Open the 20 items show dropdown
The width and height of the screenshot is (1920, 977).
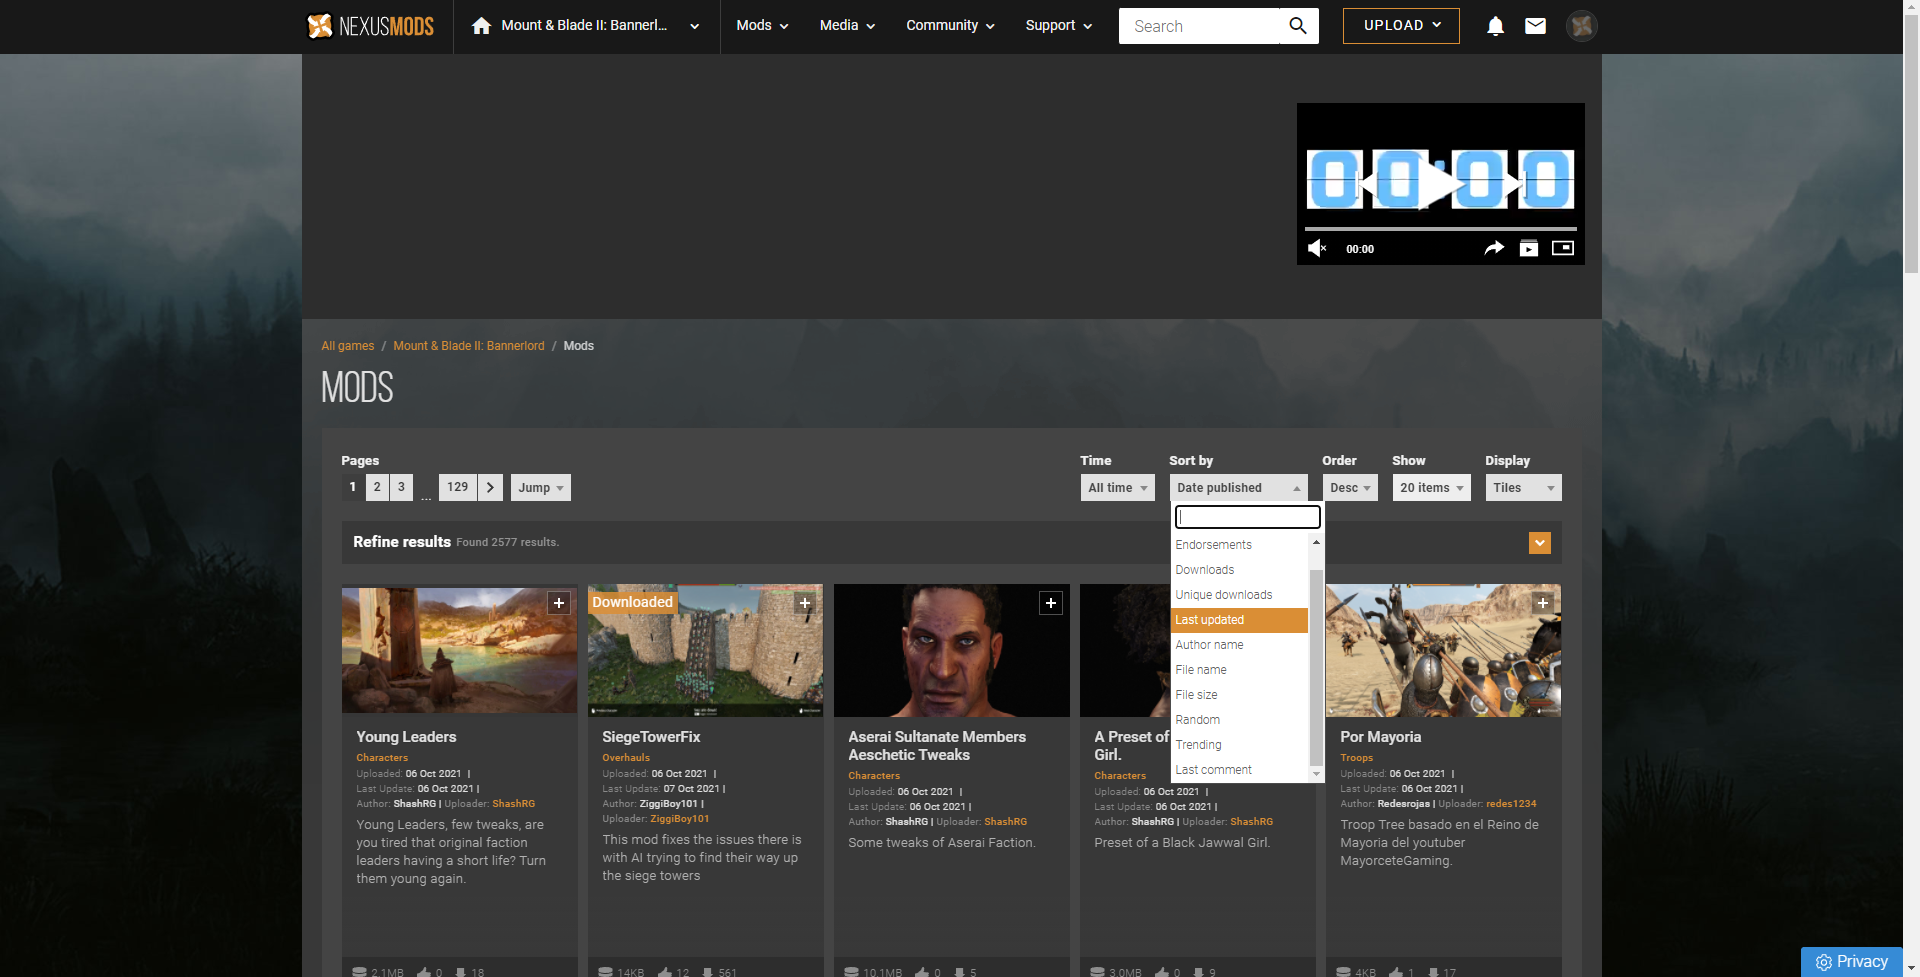pos(1432,487)
